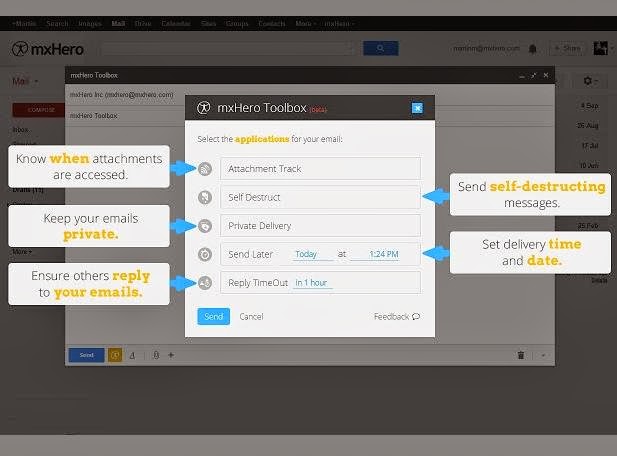Toggle the Private Delivery application icon
This screenshot has width=617, height=456.
tap(205, 226)
